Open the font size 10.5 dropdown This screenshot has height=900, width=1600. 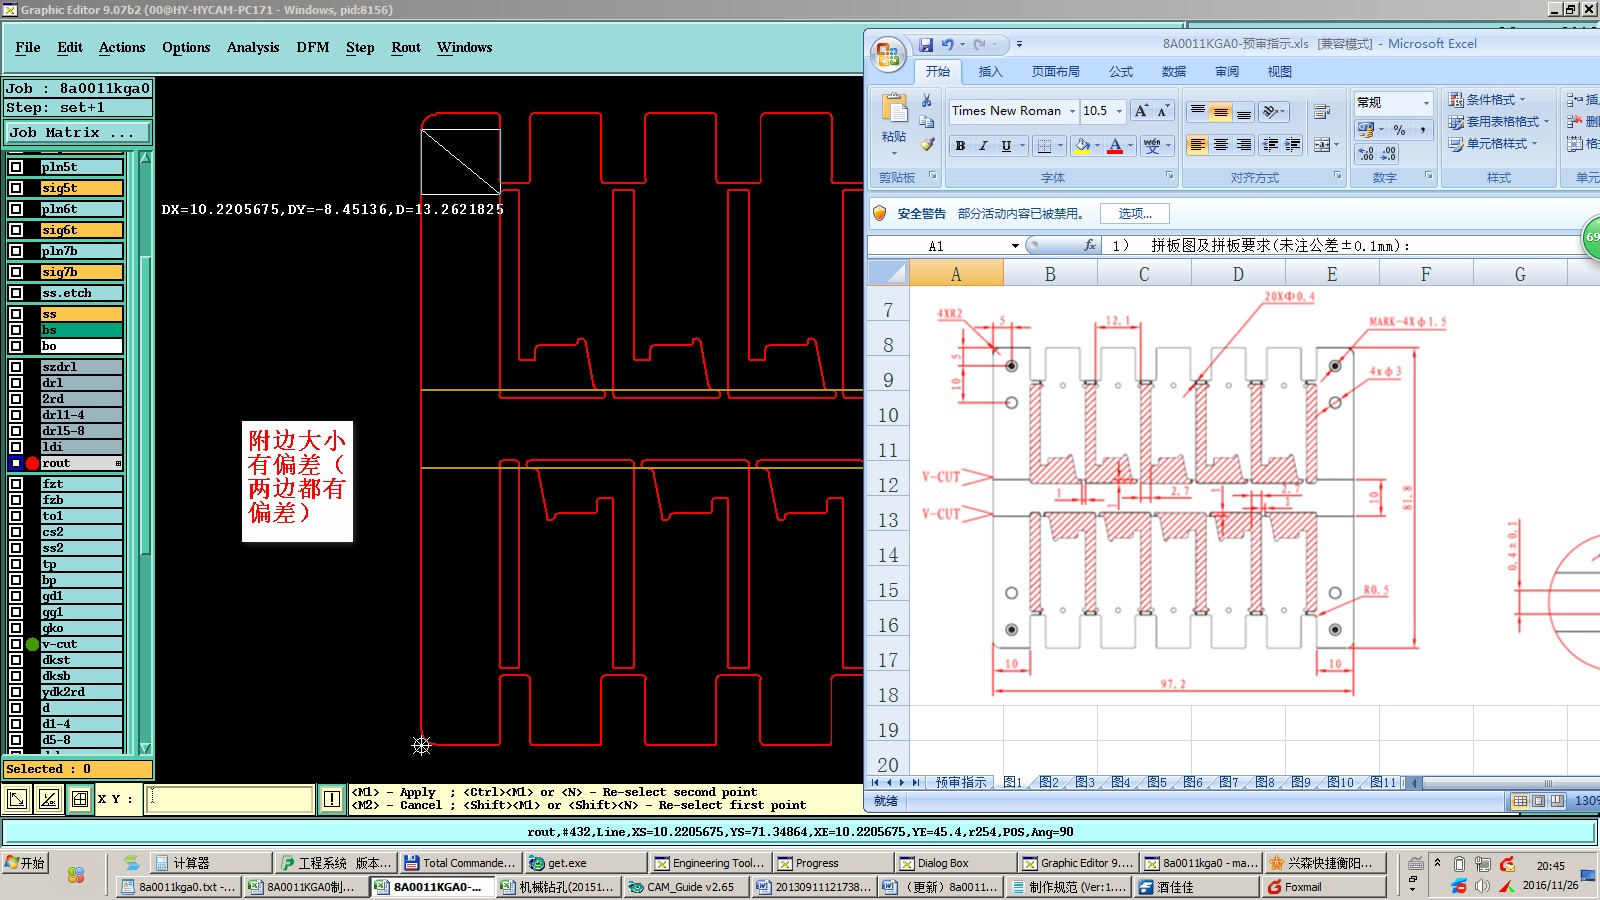[1119, 111]
